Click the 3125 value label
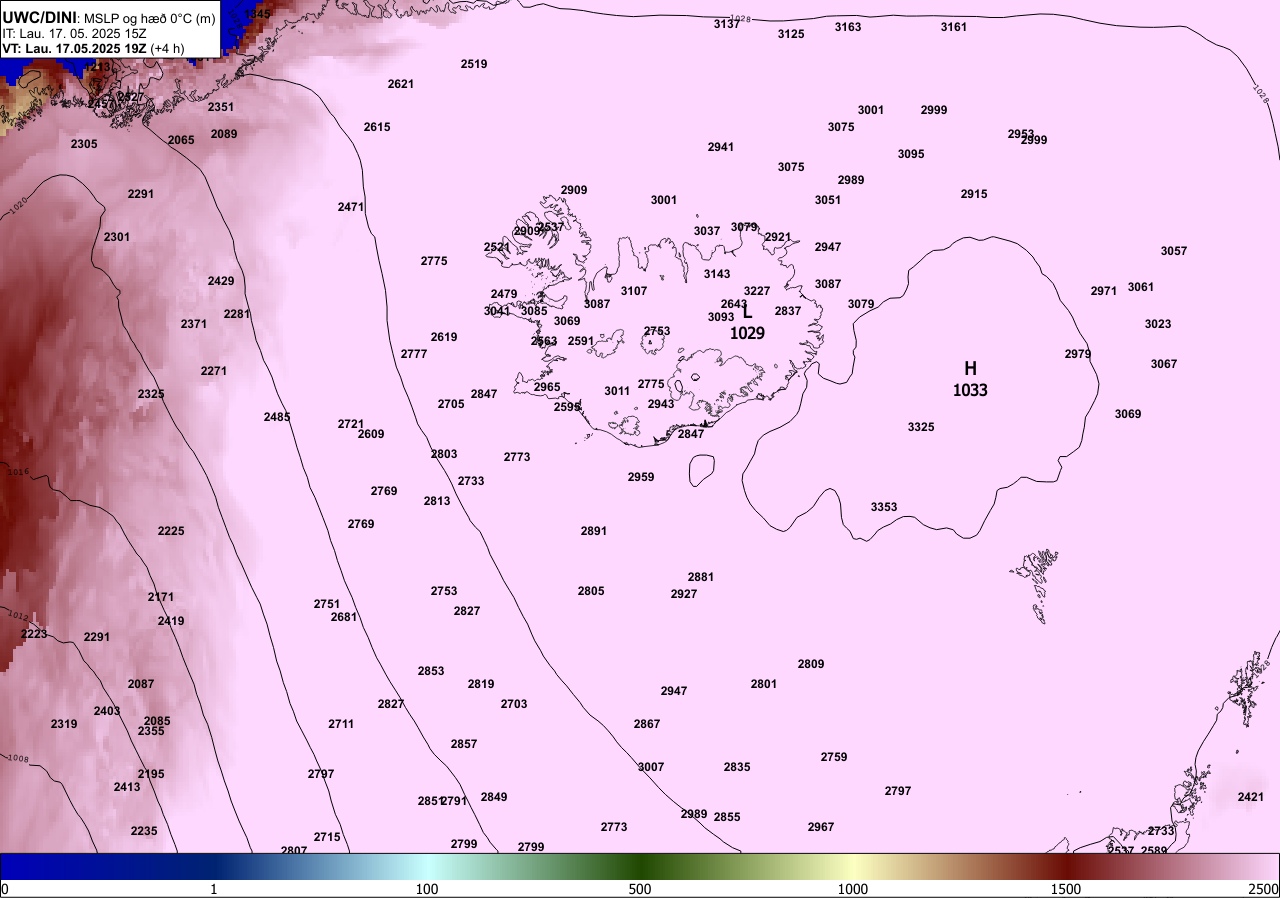 [x=791, y=34]
